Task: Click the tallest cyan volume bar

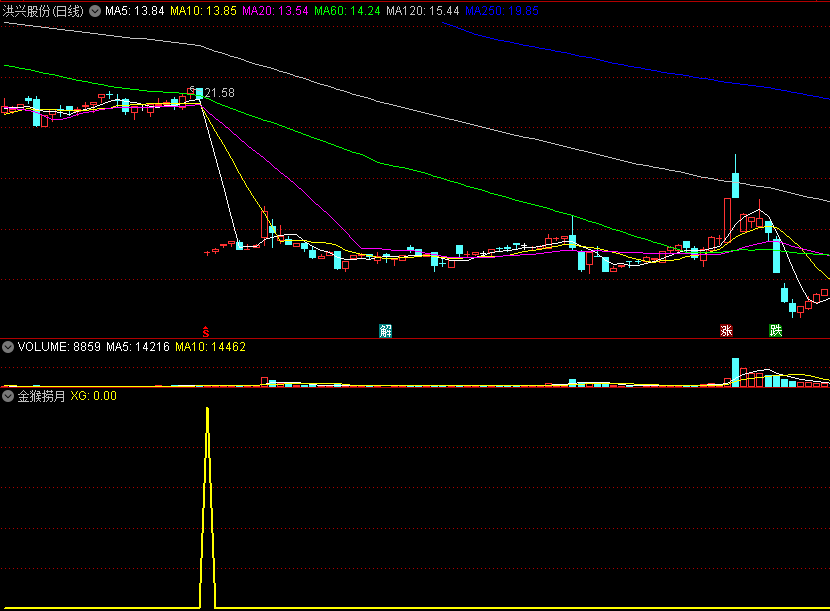Action: pos(735,372)
